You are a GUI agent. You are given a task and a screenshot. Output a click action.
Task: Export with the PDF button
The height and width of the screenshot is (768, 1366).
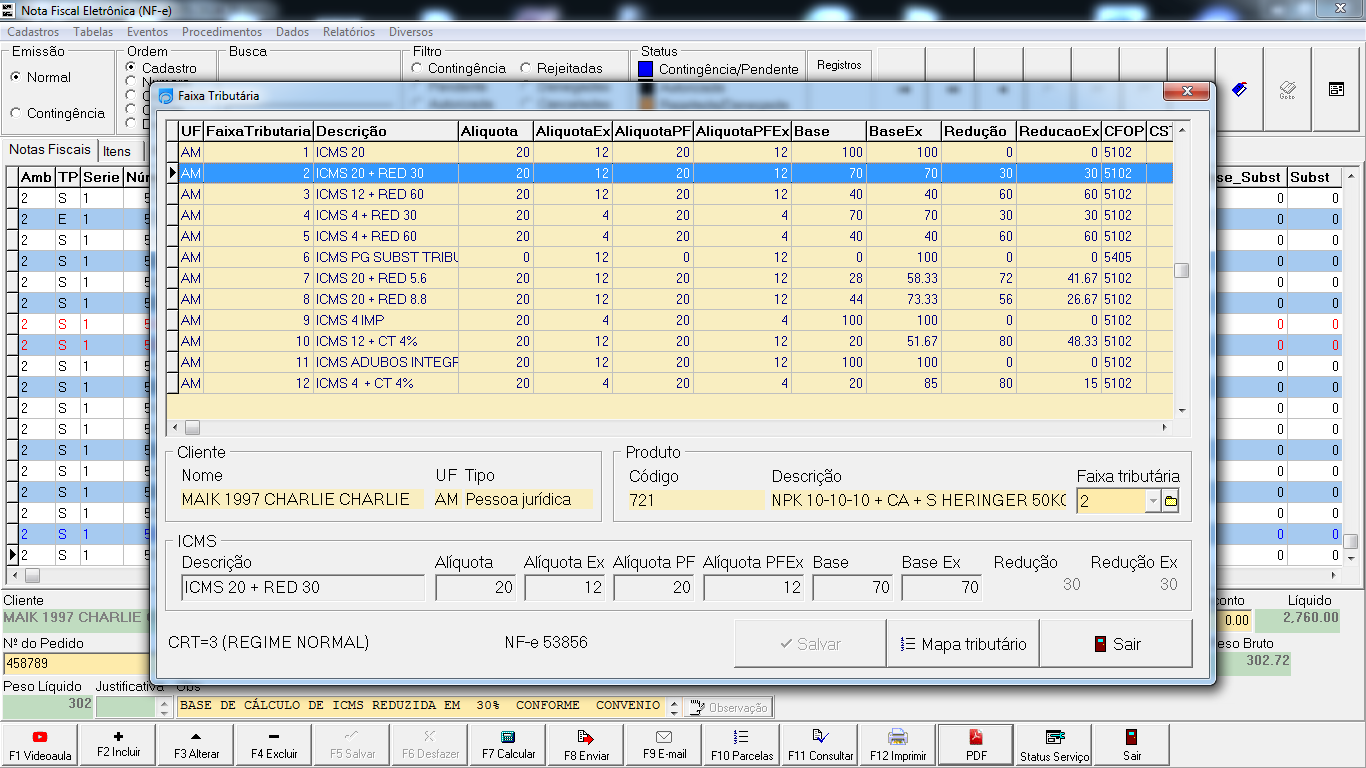click(x=976, y=745)
